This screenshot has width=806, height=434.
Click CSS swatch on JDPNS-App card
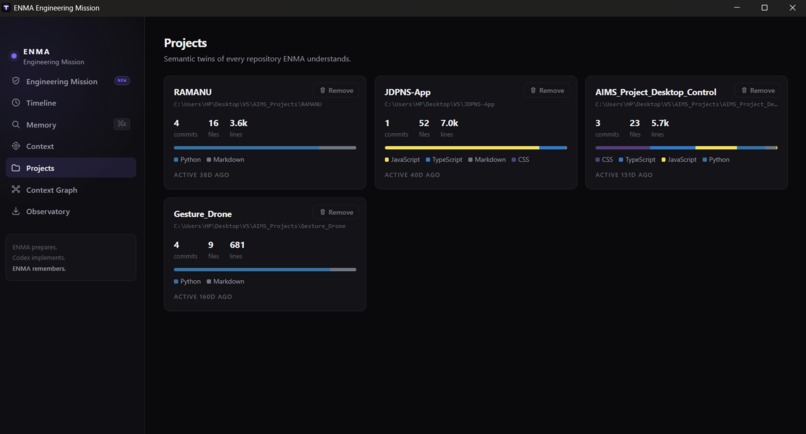tap(514, 160)
